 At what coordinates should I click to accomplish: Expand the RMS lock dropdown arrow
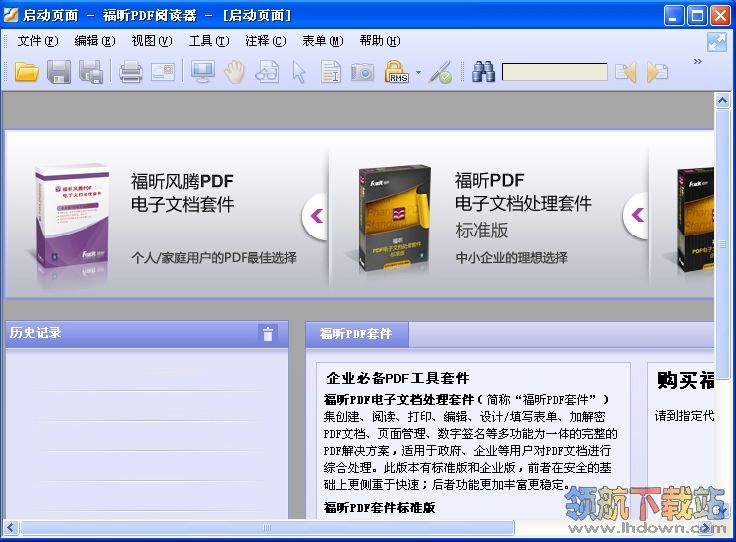click(418, 73)
